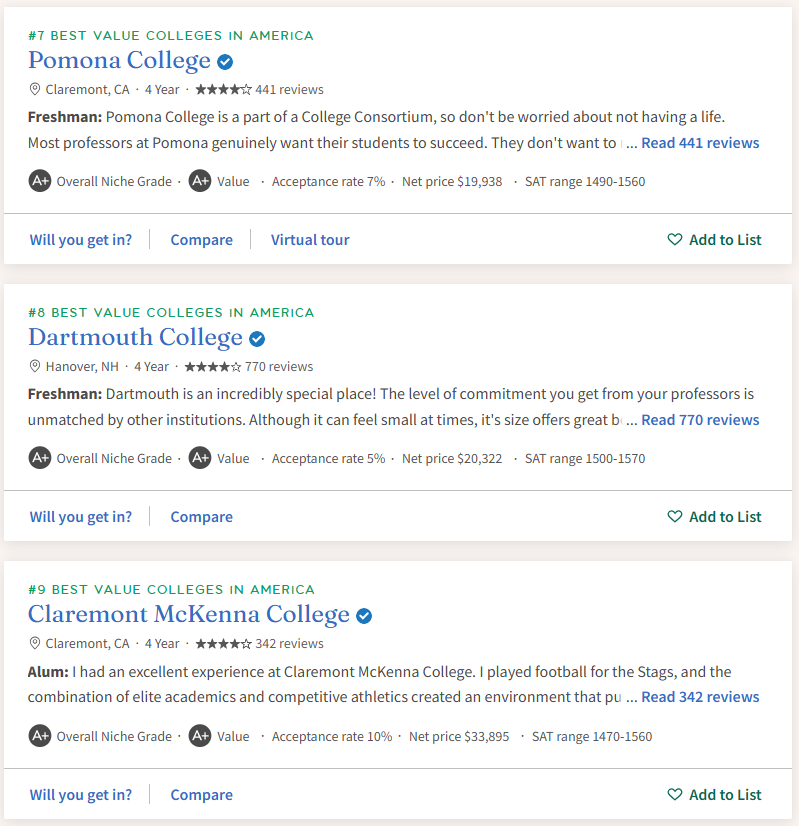Click the verified badge beside Dartmouth College
Viewport: 799px width, 826px height.
(257, 338)
